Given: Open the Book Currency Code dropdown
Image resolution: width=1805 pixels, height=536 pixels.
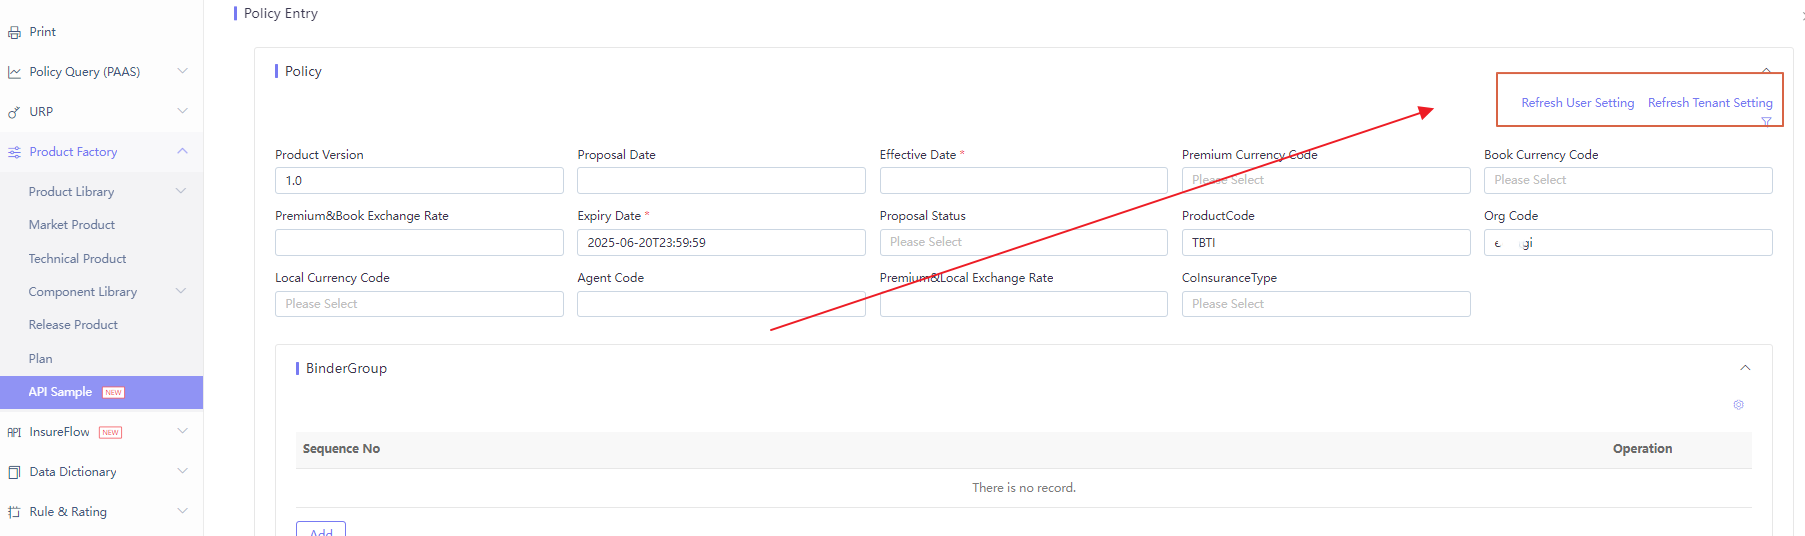Looking at the screenshot, I should pyautogui.click(x=1628, y=180).
